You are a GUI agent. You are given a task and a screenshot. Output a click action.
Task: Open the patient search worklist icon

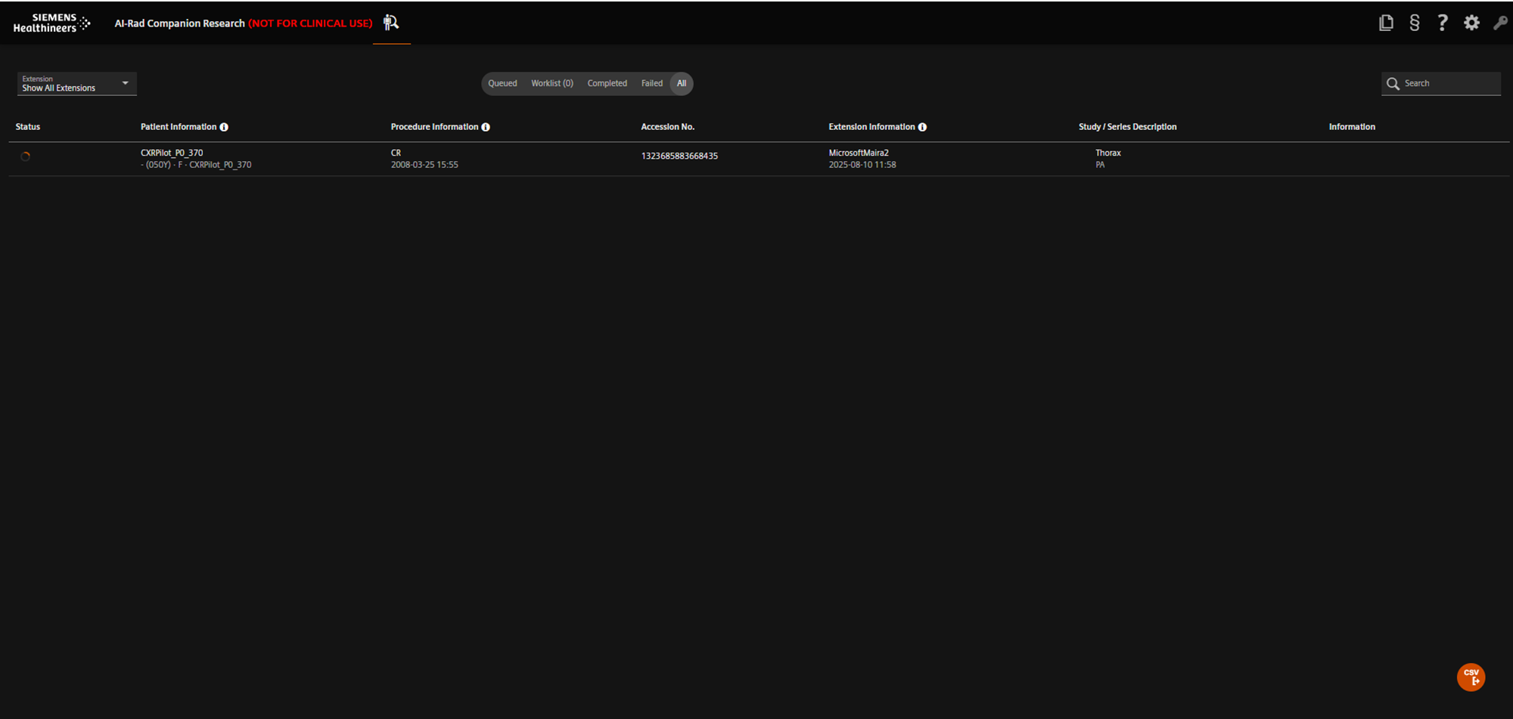pyautogui.click(x=391, y=22)
